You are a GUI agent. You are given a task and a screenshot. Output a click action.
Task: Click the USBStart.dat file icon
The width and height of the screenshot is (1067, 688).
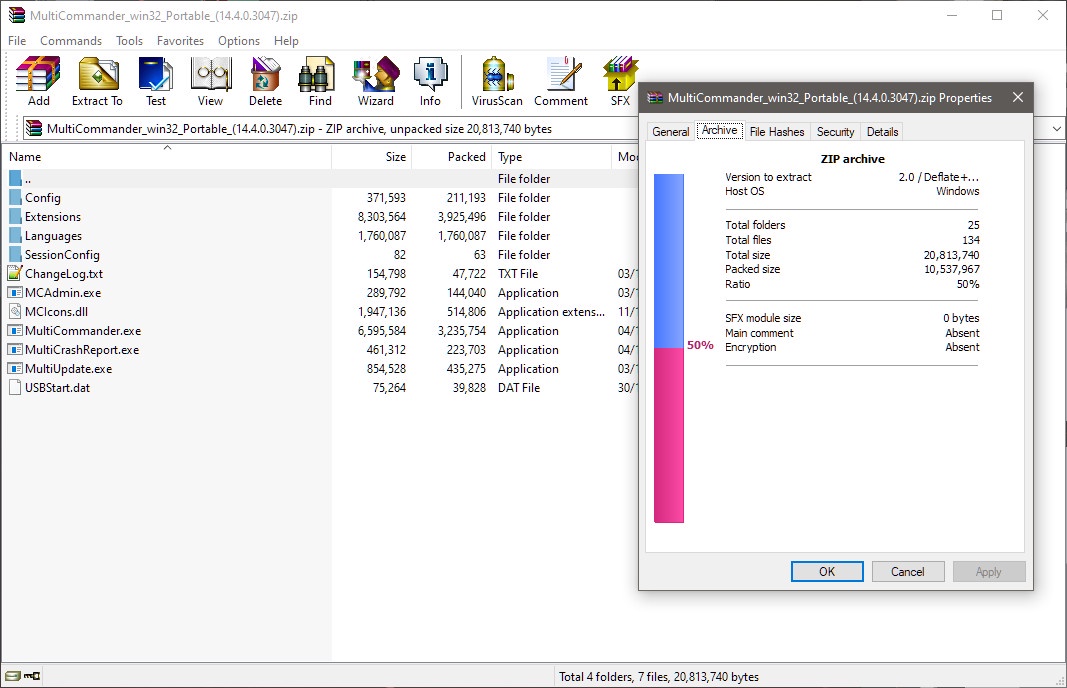coord(15,388)
